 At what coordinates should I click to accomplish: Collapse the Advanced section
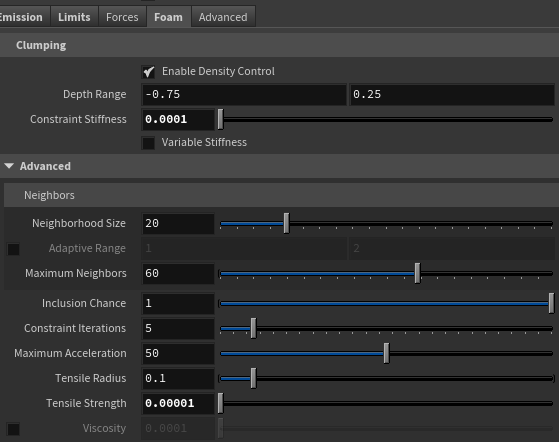[x=9, y=166]
